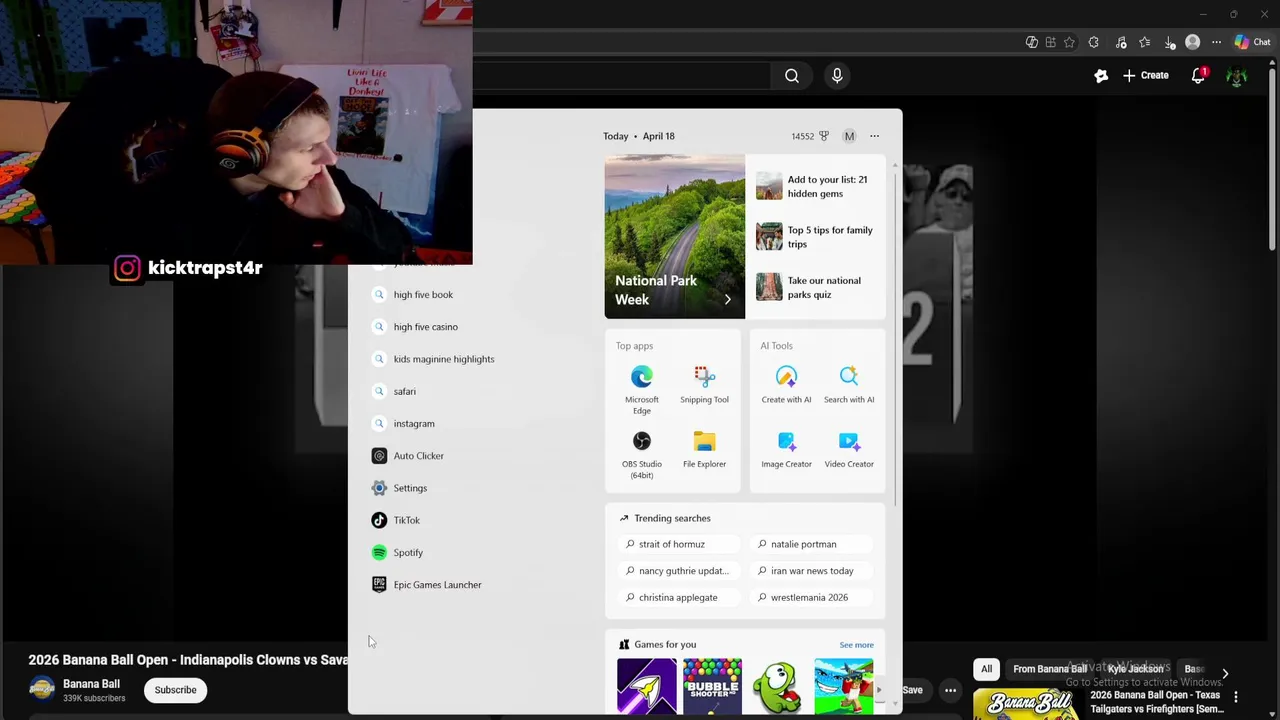The height and width of the screenshot is (720, 1280).
Task: Open National Park Week image card
Action: (x=674, y=236)
